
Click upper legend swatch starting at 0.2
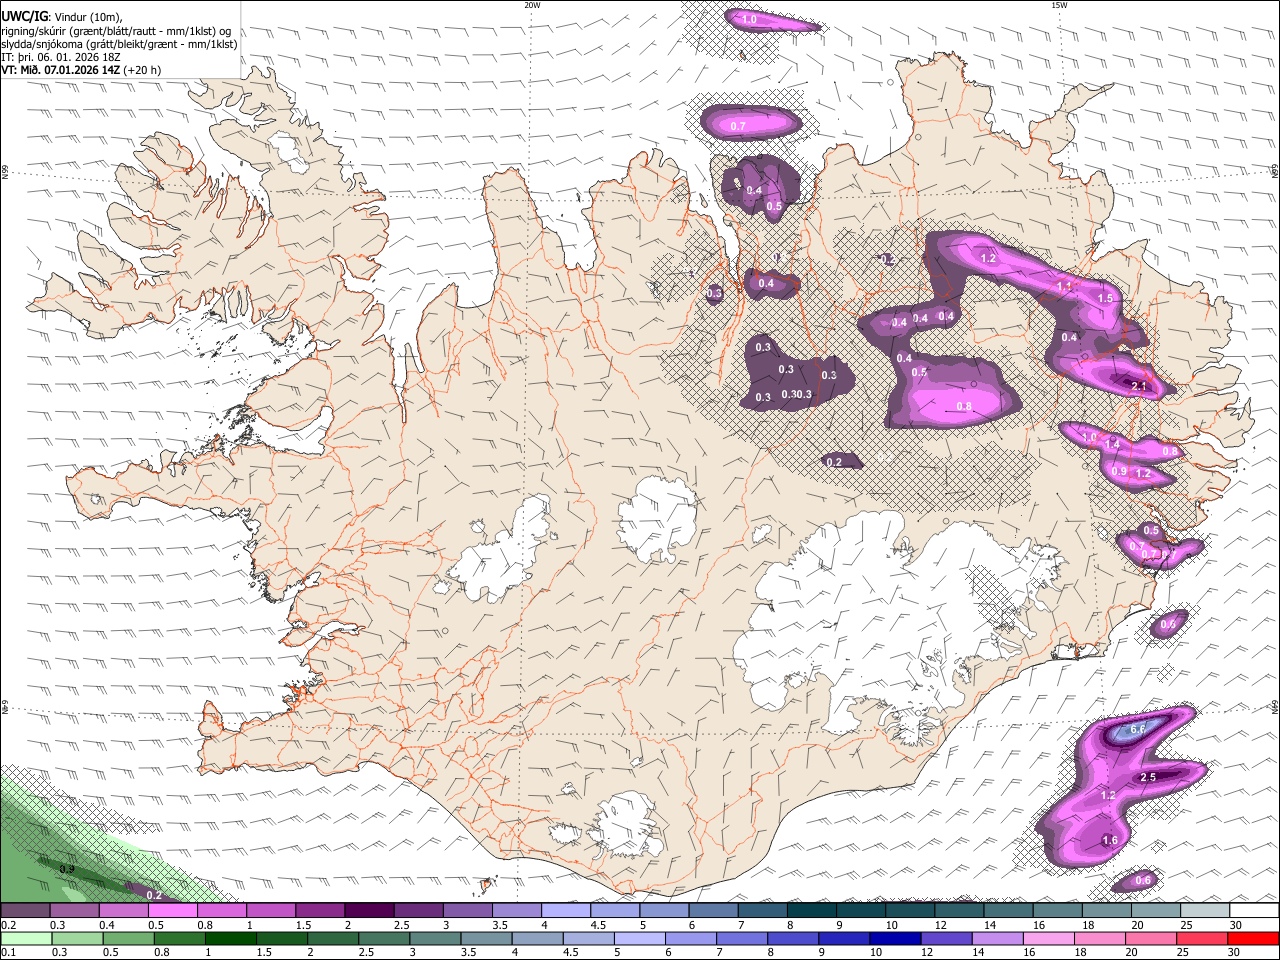(25, 911)
